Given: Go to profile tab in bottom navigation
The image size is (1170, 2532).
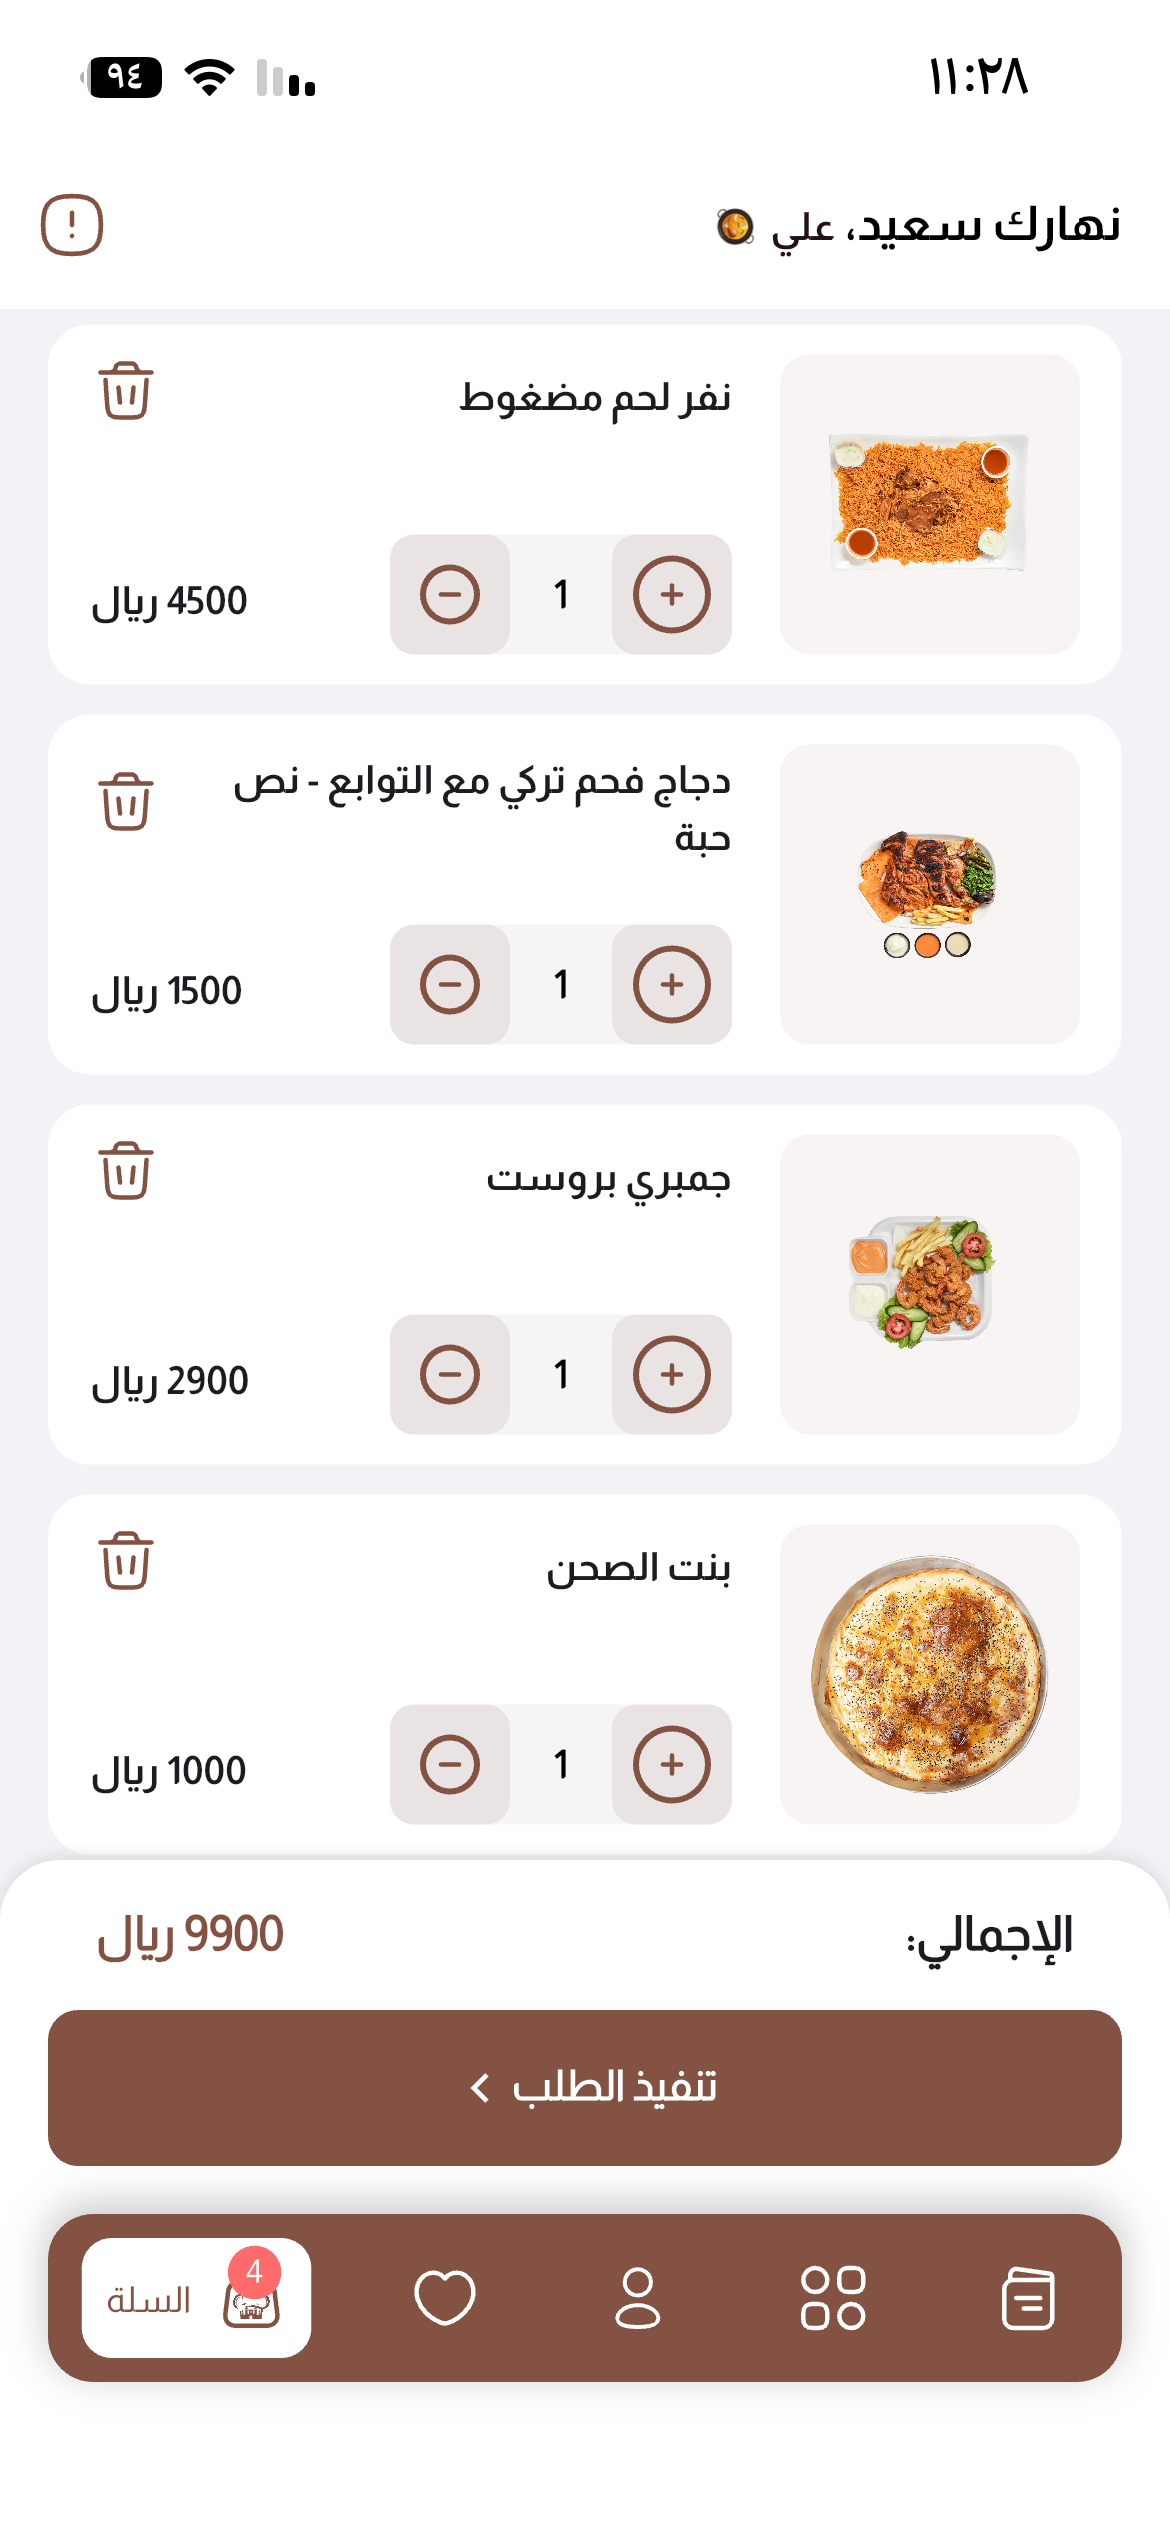Looking at the screenshot, I should 637,2297.
